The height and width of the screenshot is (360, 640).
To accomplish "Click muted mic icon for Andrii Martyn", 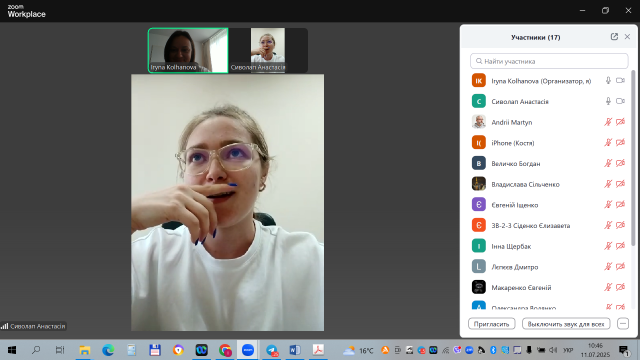I will point(608,122).
